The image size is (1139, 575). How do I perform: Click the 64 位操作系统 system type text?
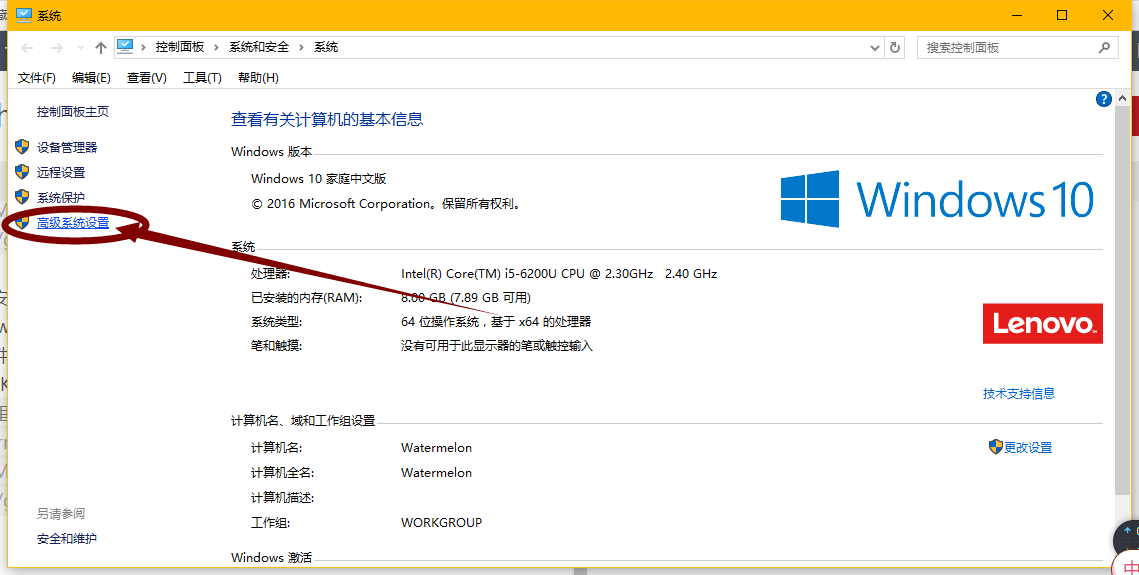coord(495,322)
